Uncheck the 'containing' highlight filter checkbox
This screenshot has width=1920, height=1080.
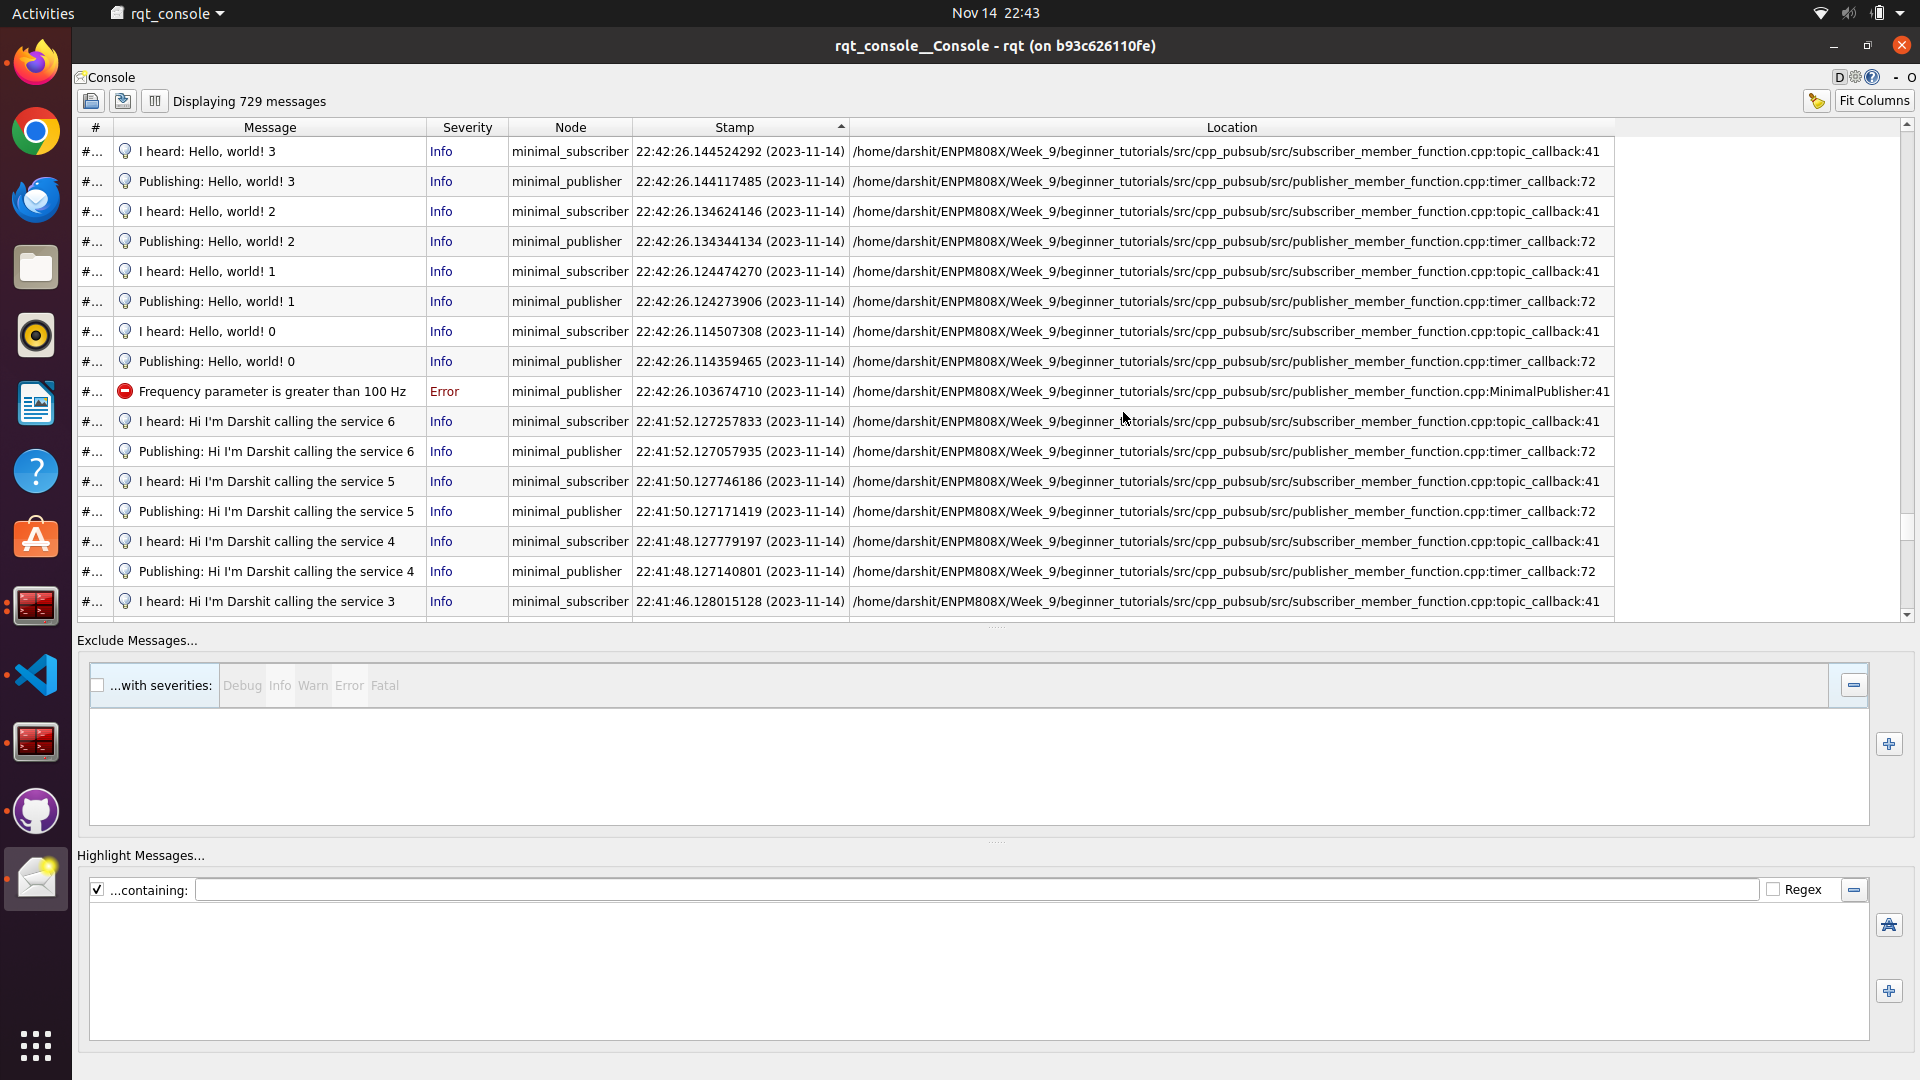[x=98, y=889]
